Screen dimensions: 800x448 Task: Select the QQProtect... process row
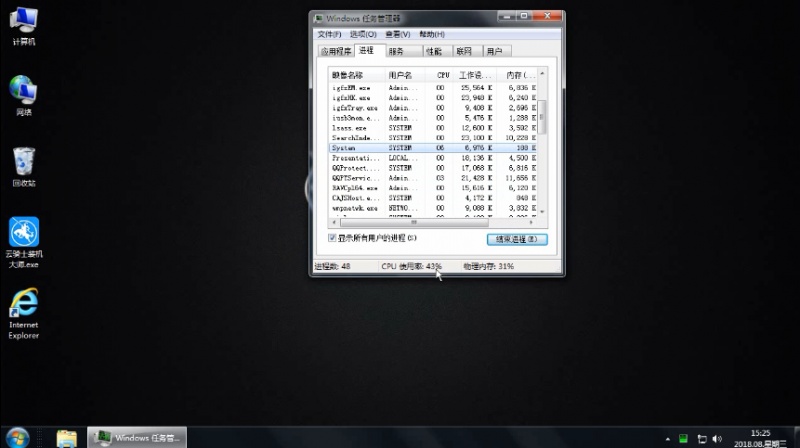coord(433,168)
